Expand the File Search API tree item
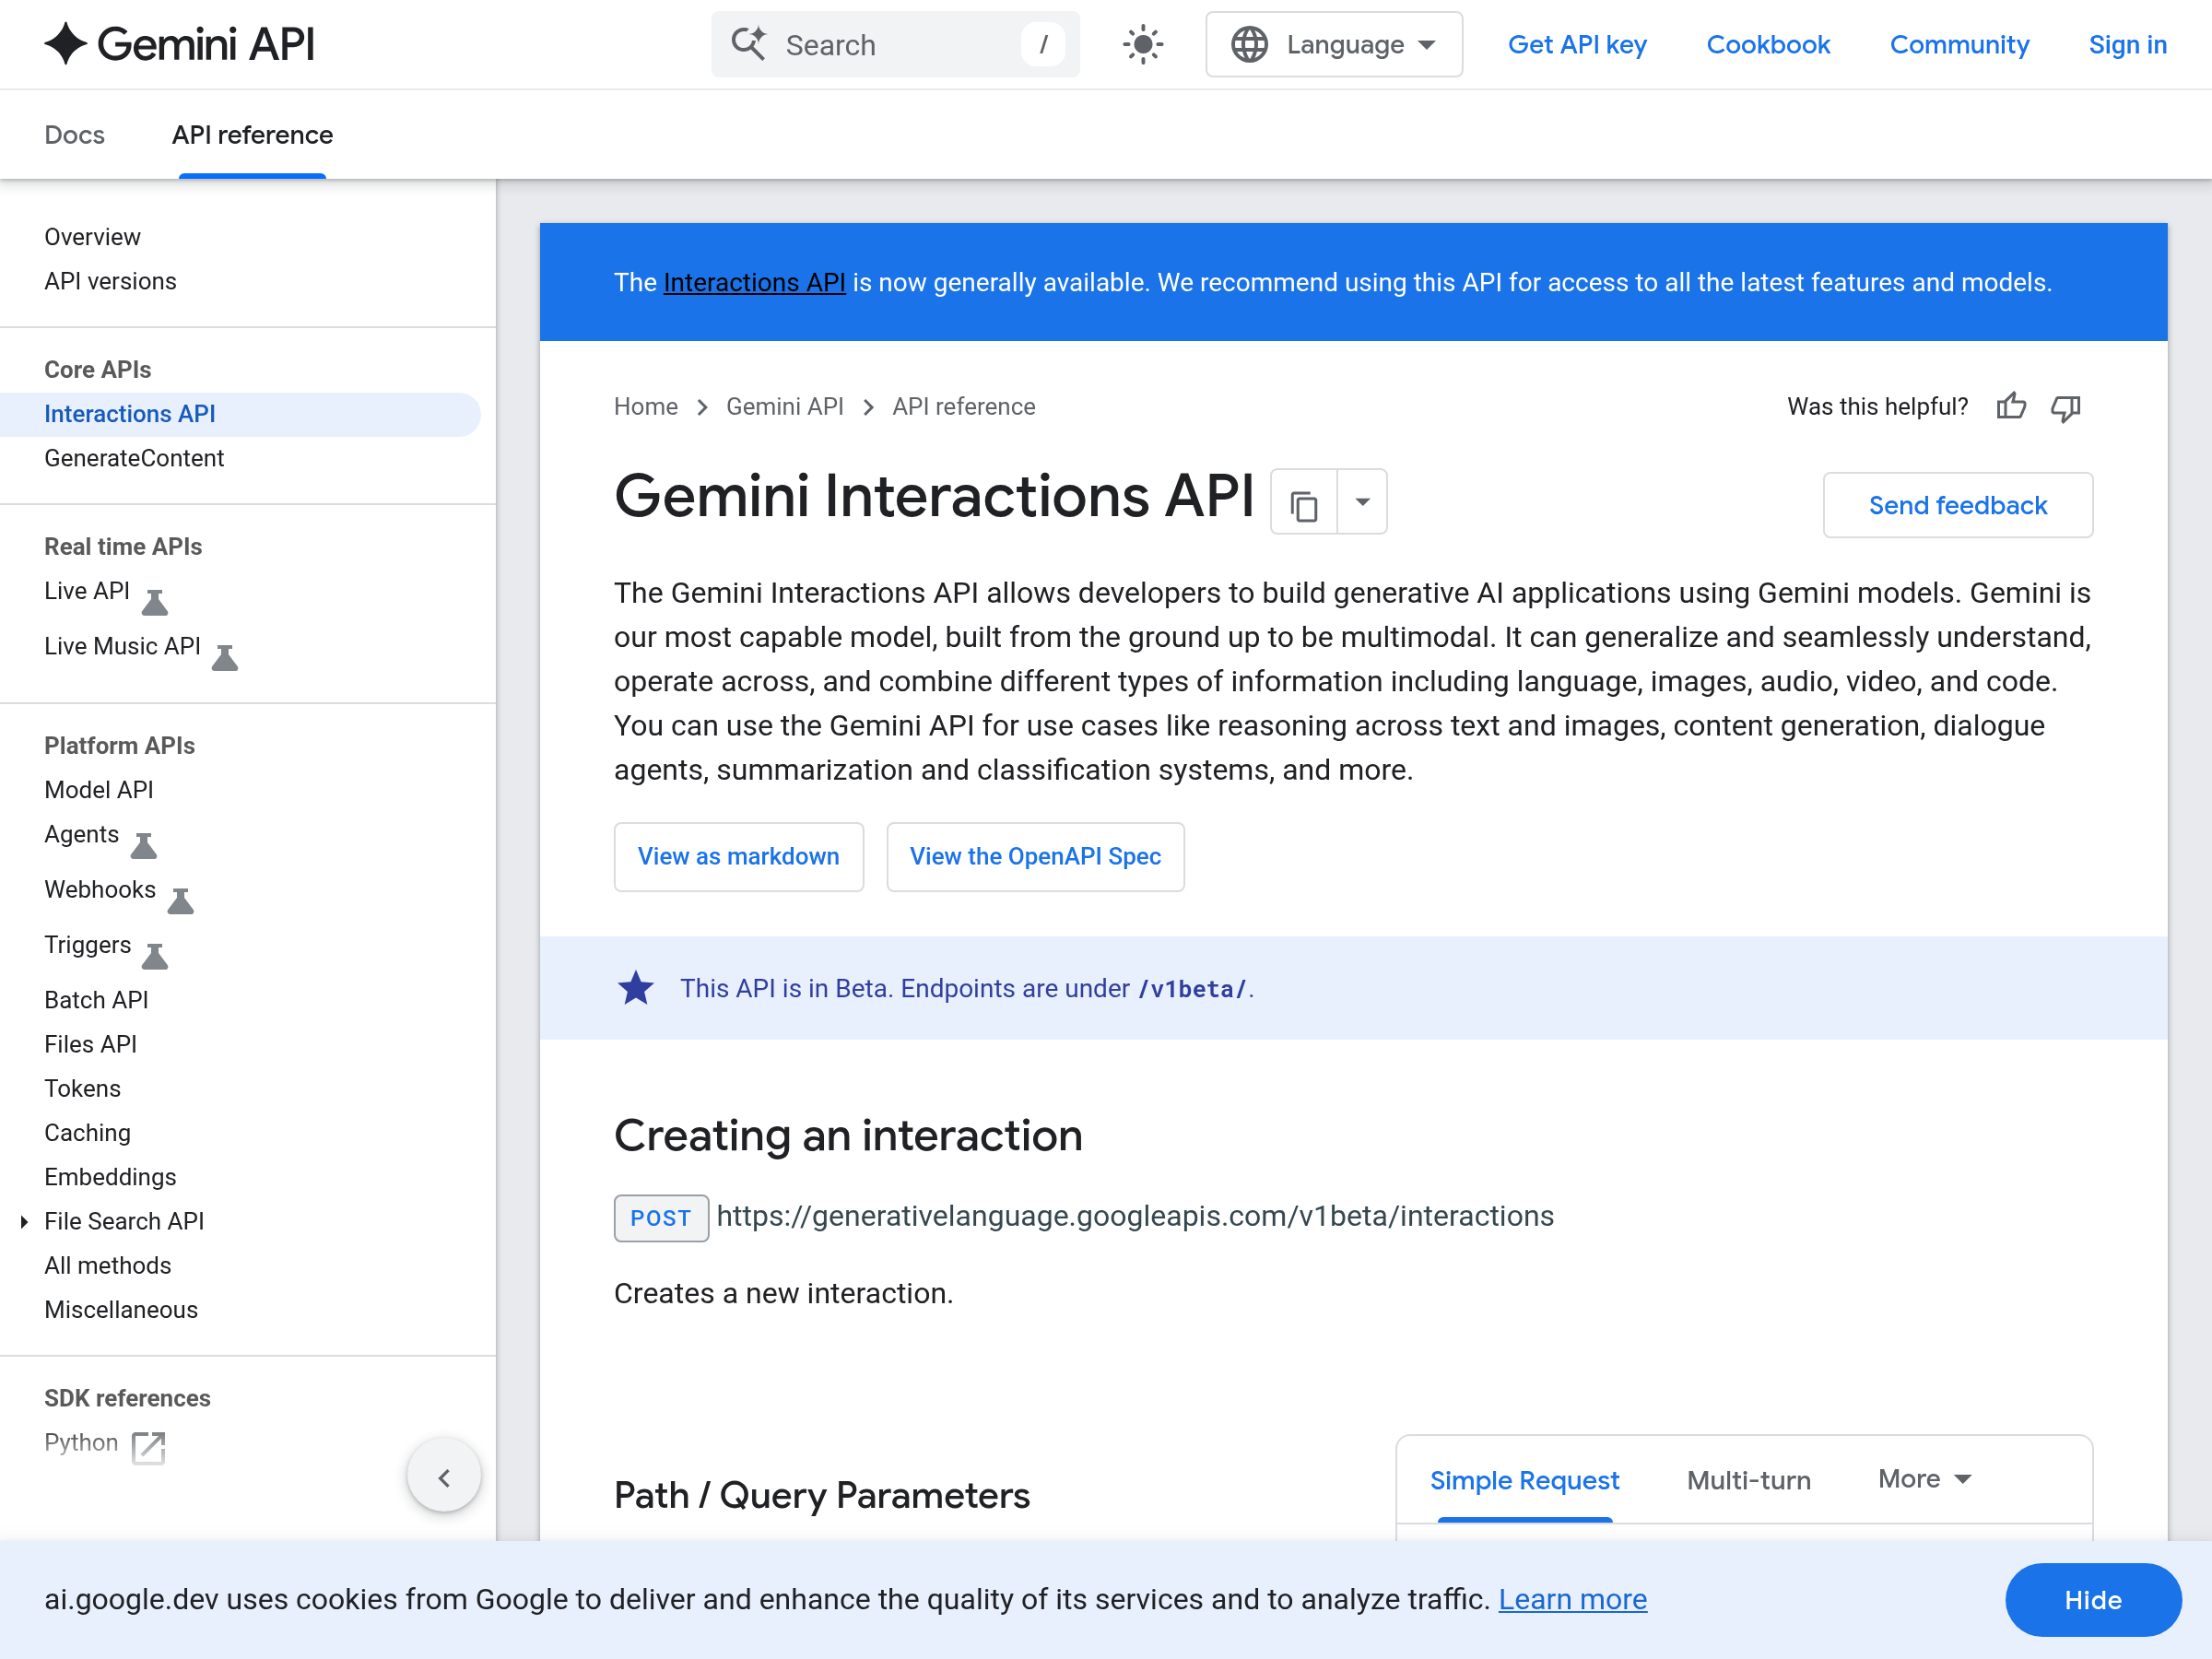The width and height of the screenshot is (2212, 1659). pyautogui.click(x=24, y=1221)
